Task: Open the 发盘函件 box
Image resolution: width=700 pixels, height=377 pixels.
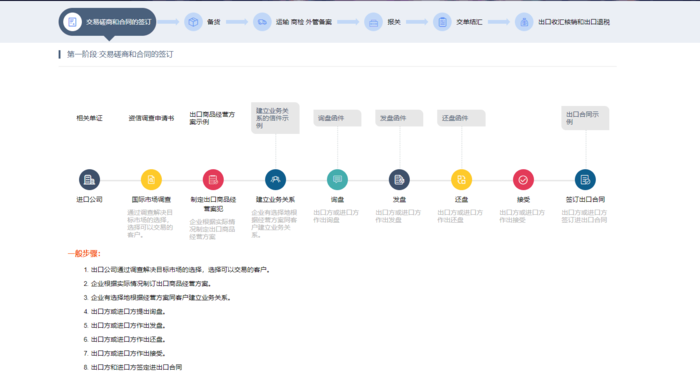Action: pos(399,118)
